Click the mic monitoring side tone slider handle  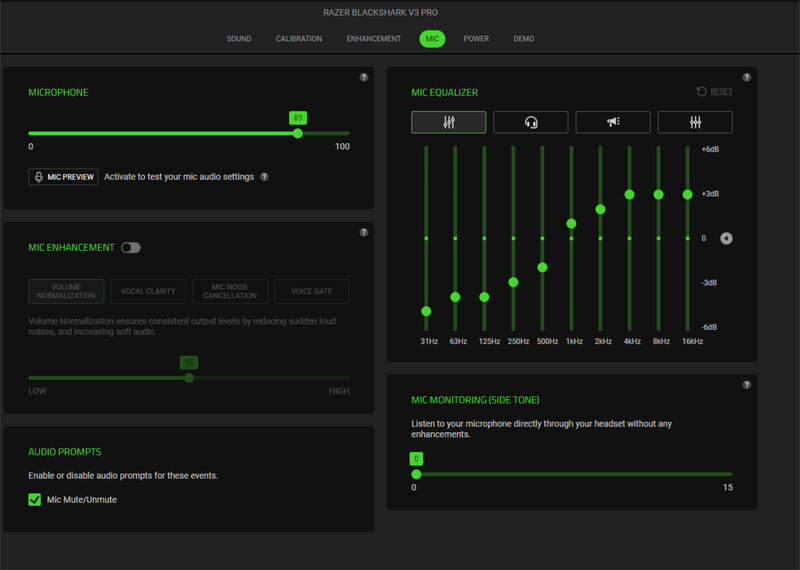pos(416,475)
